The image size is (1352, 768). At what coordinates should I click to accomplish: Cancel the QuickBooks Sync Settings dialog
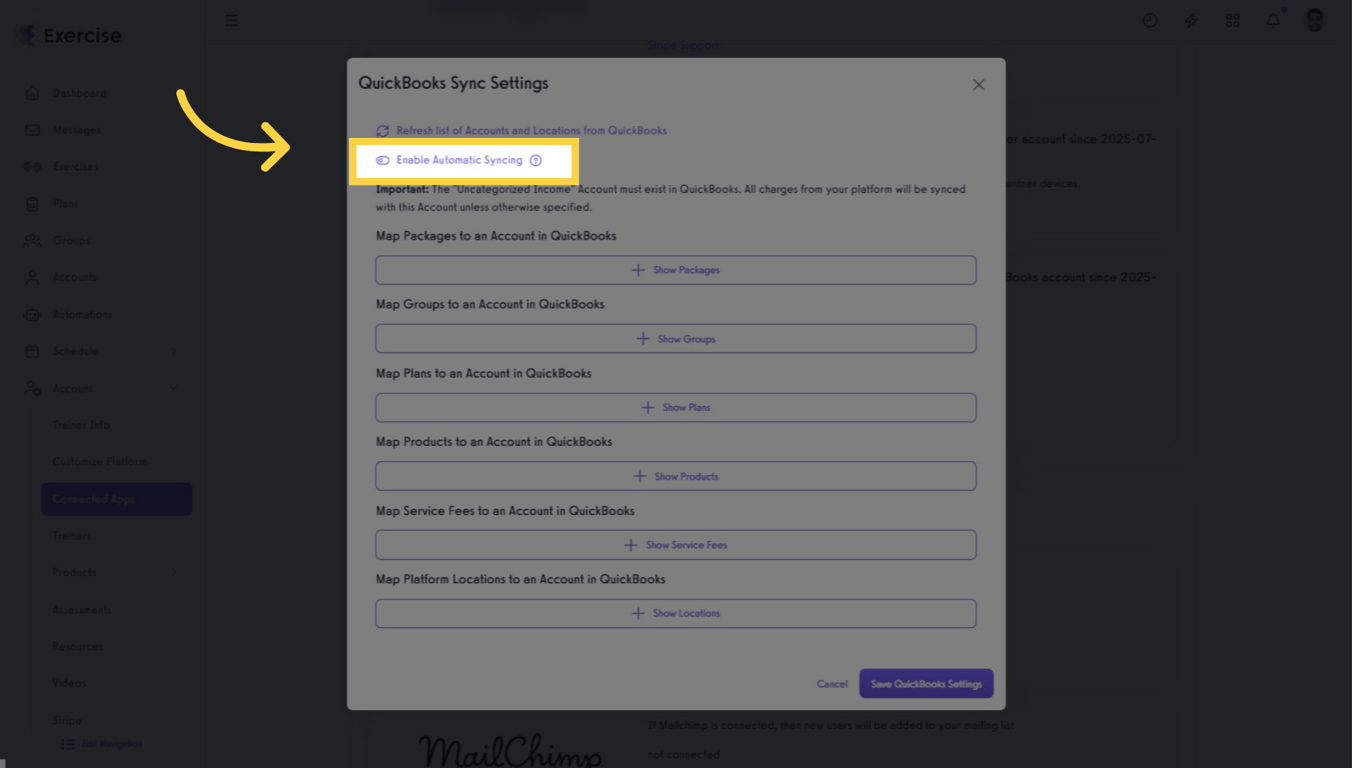[x=831, y=683]
